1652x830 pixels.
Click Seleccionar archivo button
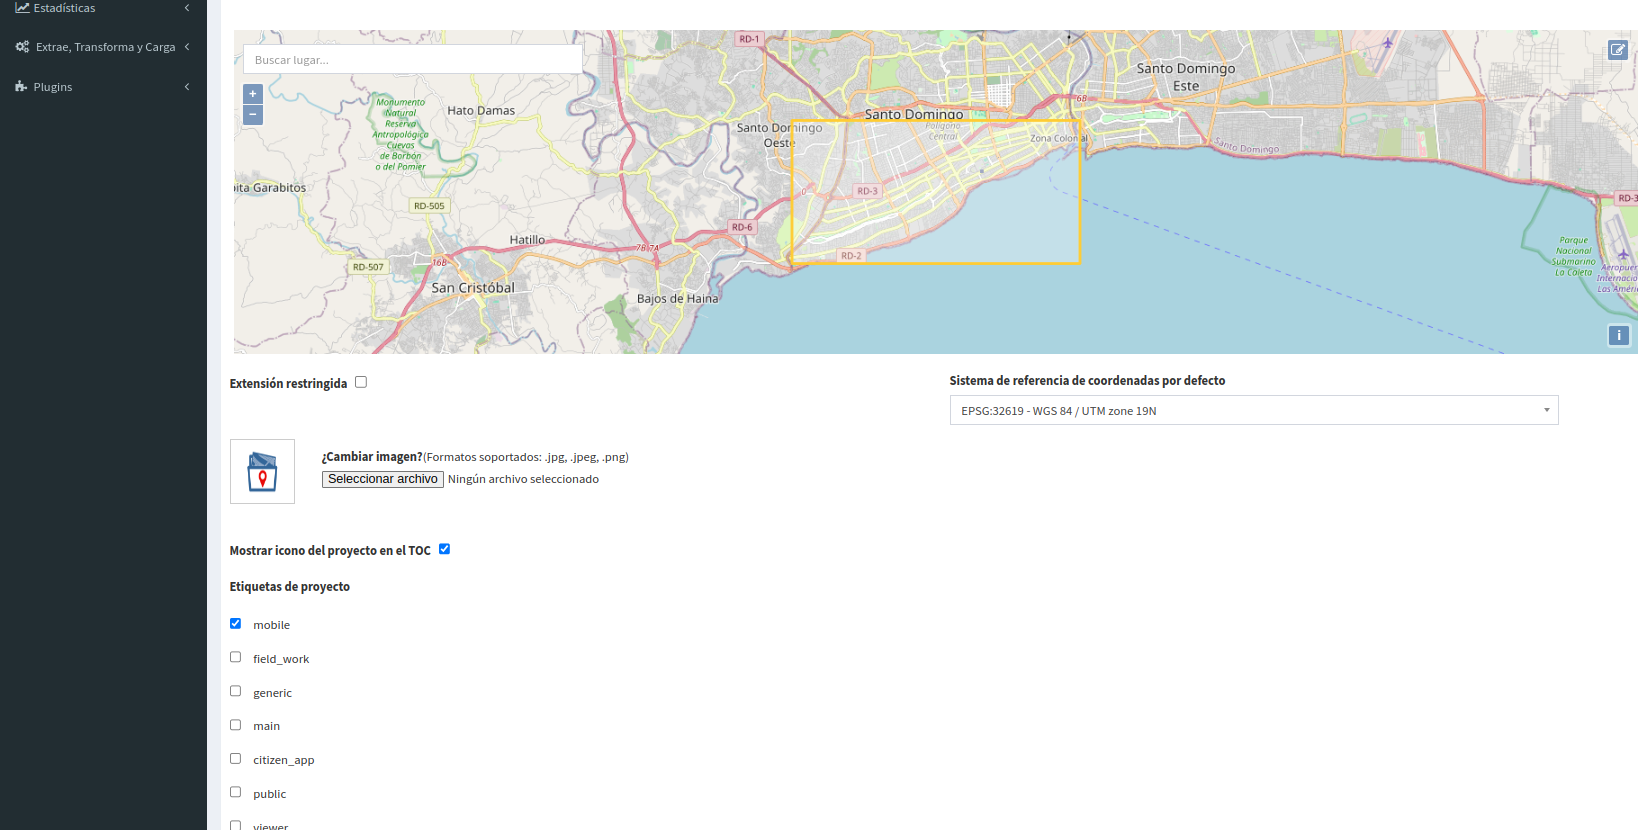pos(383,479)
